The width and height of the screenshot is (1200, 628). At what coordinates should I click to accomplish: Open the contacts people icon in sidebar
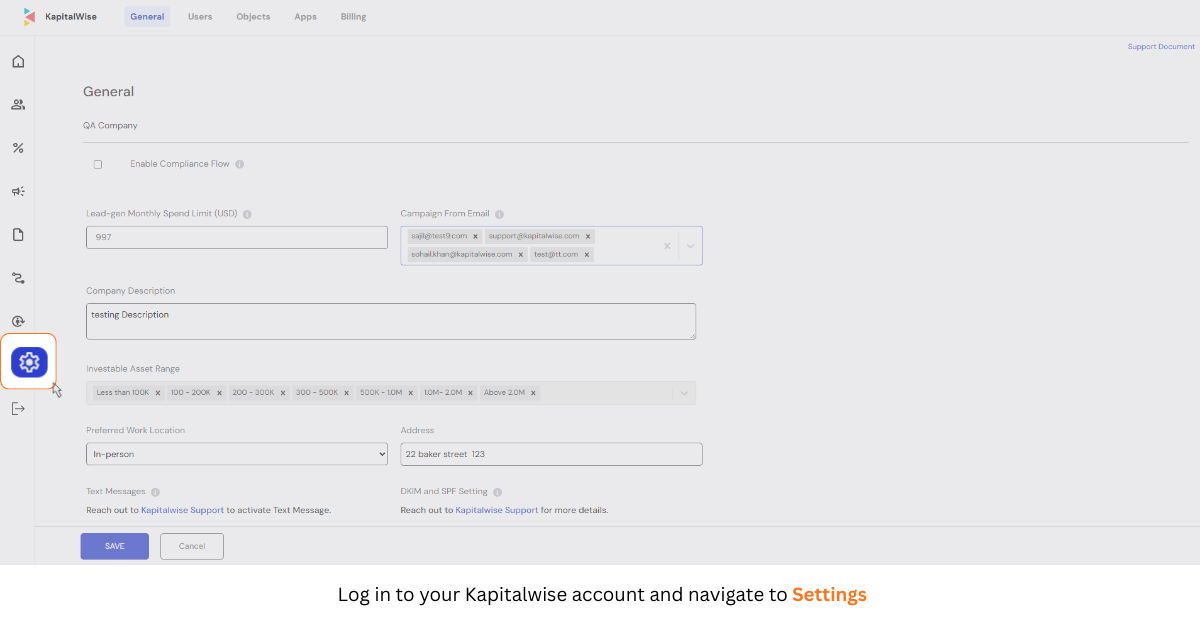18,105
